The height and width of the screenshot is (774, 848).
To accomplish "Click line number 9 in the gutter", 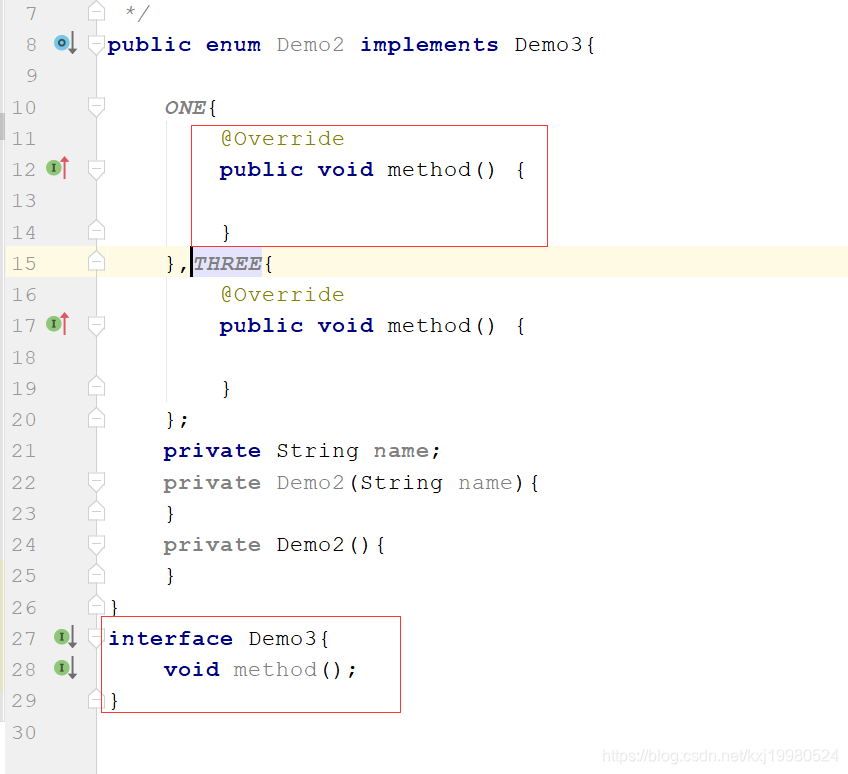I will (x=31, y=75).
